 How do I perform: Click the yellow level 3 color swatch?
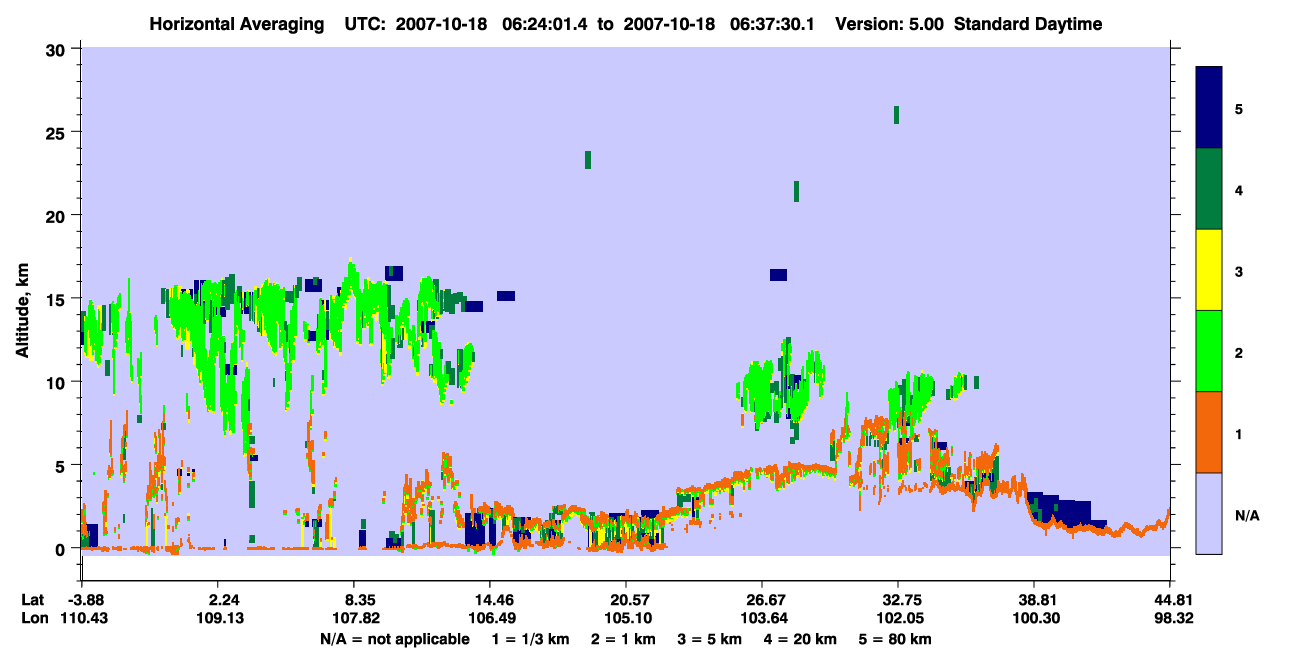[x=1209, y=270]
